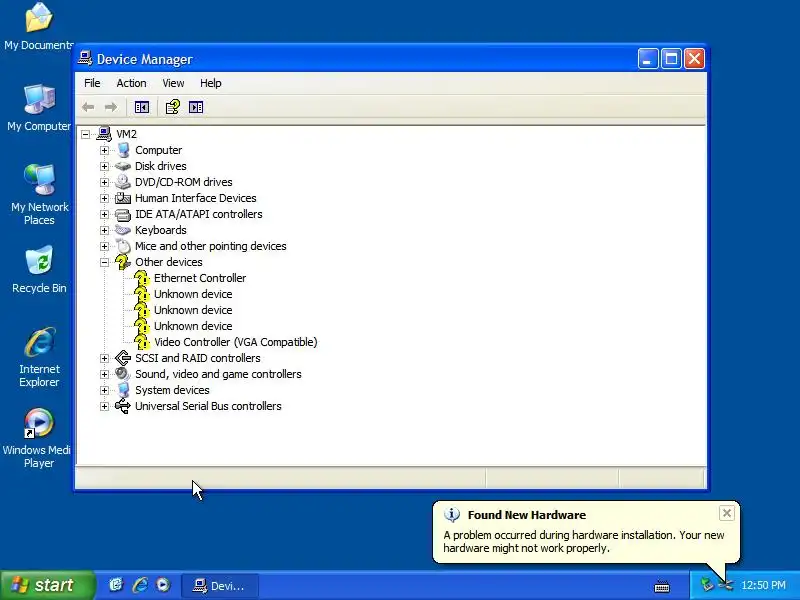800x600 pixels.
Task: Click Show Desktop quick launch icon
Action: pos(116,585)
